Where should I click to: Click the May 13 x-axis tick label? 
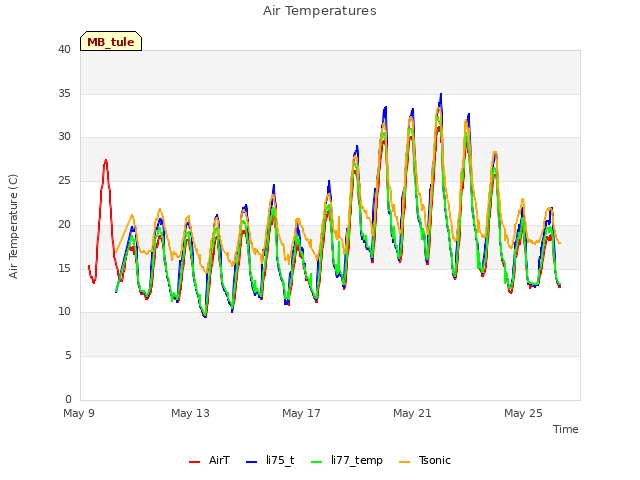coord(190,413)
